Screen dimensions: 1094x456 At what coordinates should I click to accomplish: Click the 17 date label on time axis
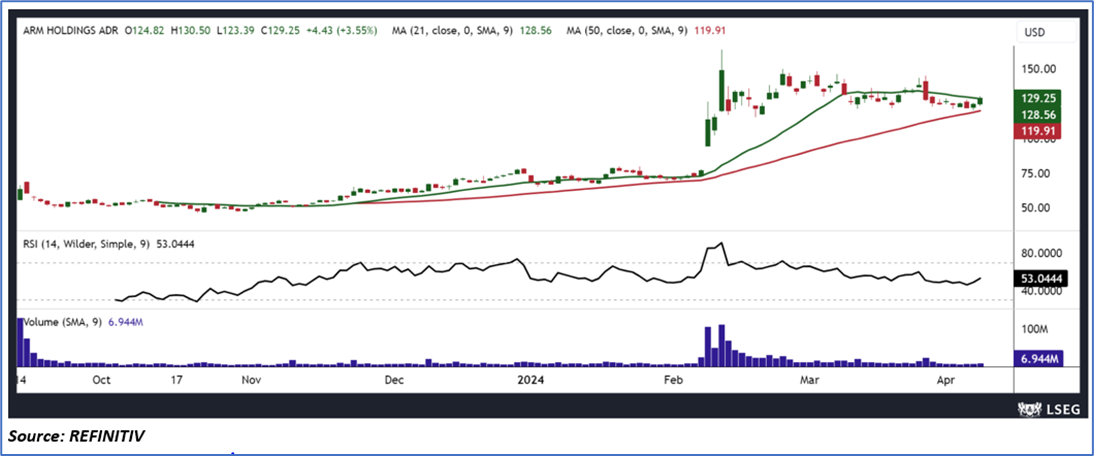[177, 380]
